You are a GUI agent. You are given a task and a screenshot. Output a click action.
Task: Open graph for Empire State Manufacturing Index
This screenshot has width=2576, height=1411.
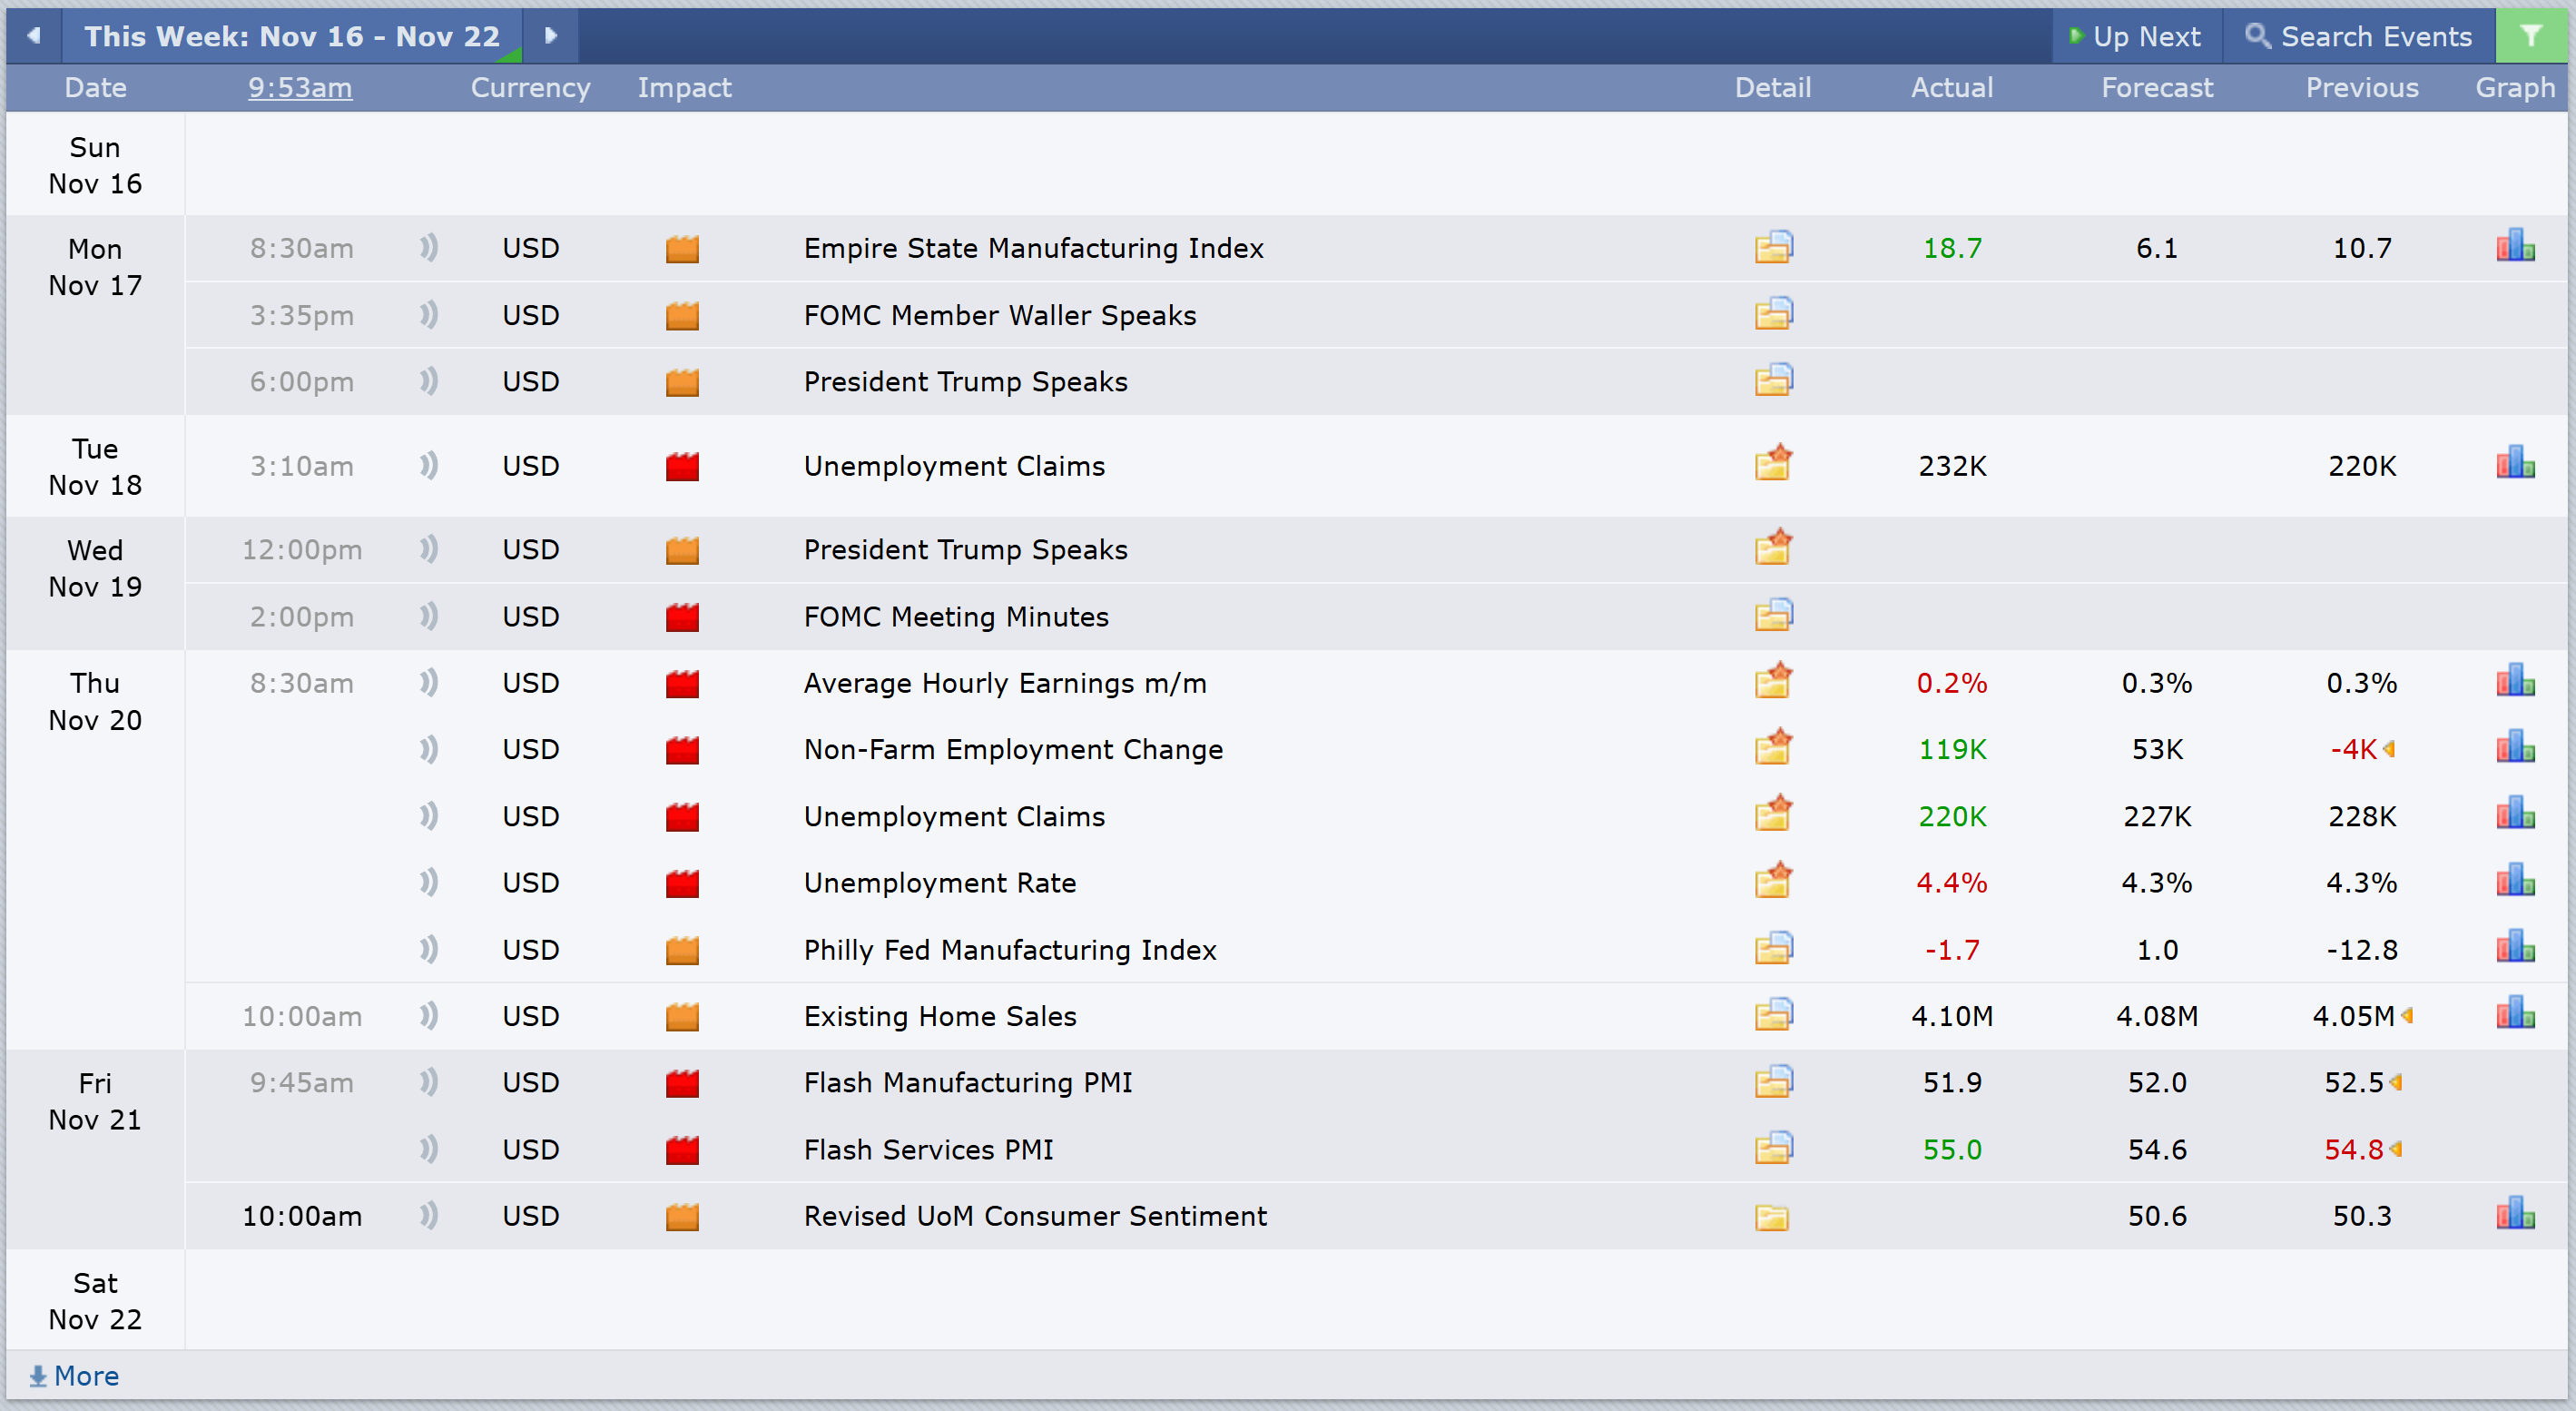click(x=2514, y=246)
